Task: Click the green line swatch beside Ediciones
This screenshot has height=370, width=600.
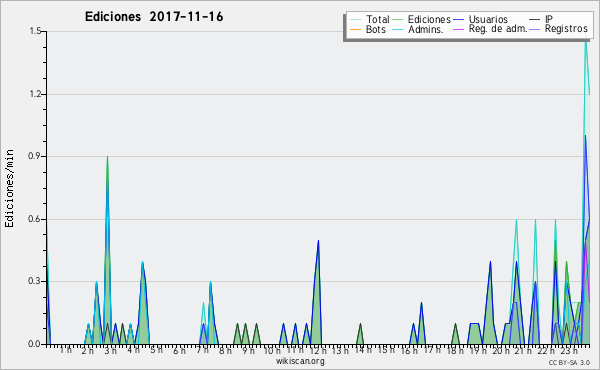Action: tap(398, 20)
